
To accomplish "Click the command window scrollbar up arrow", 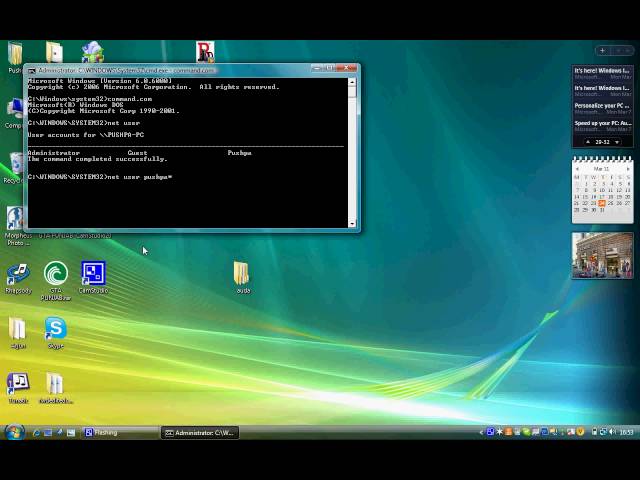I will pos(352,82).
